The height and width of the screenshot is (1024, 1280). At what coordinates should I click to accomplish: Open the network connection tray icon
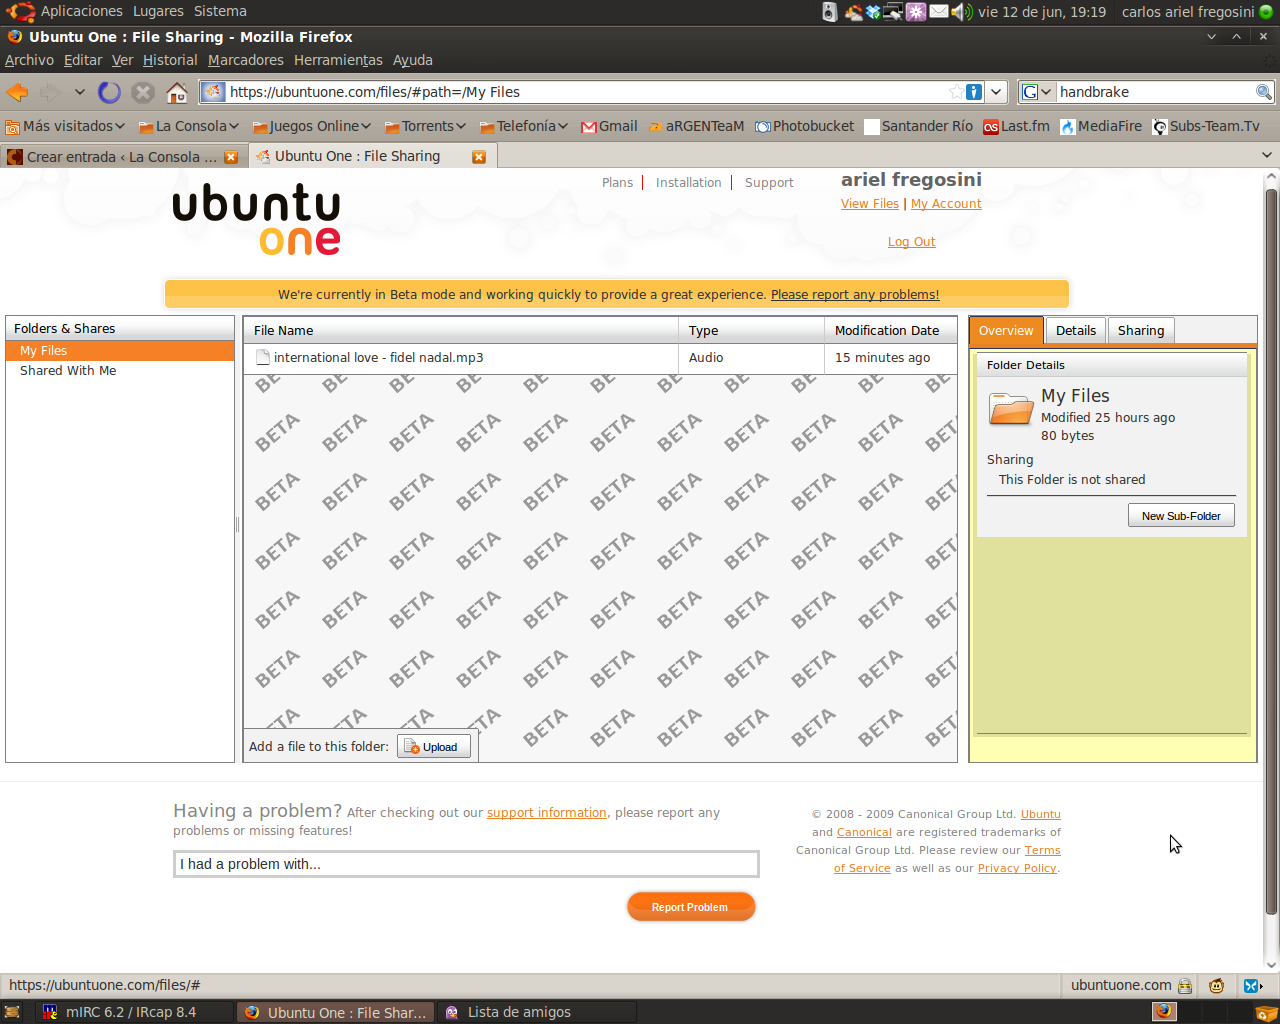pos(893,12)
